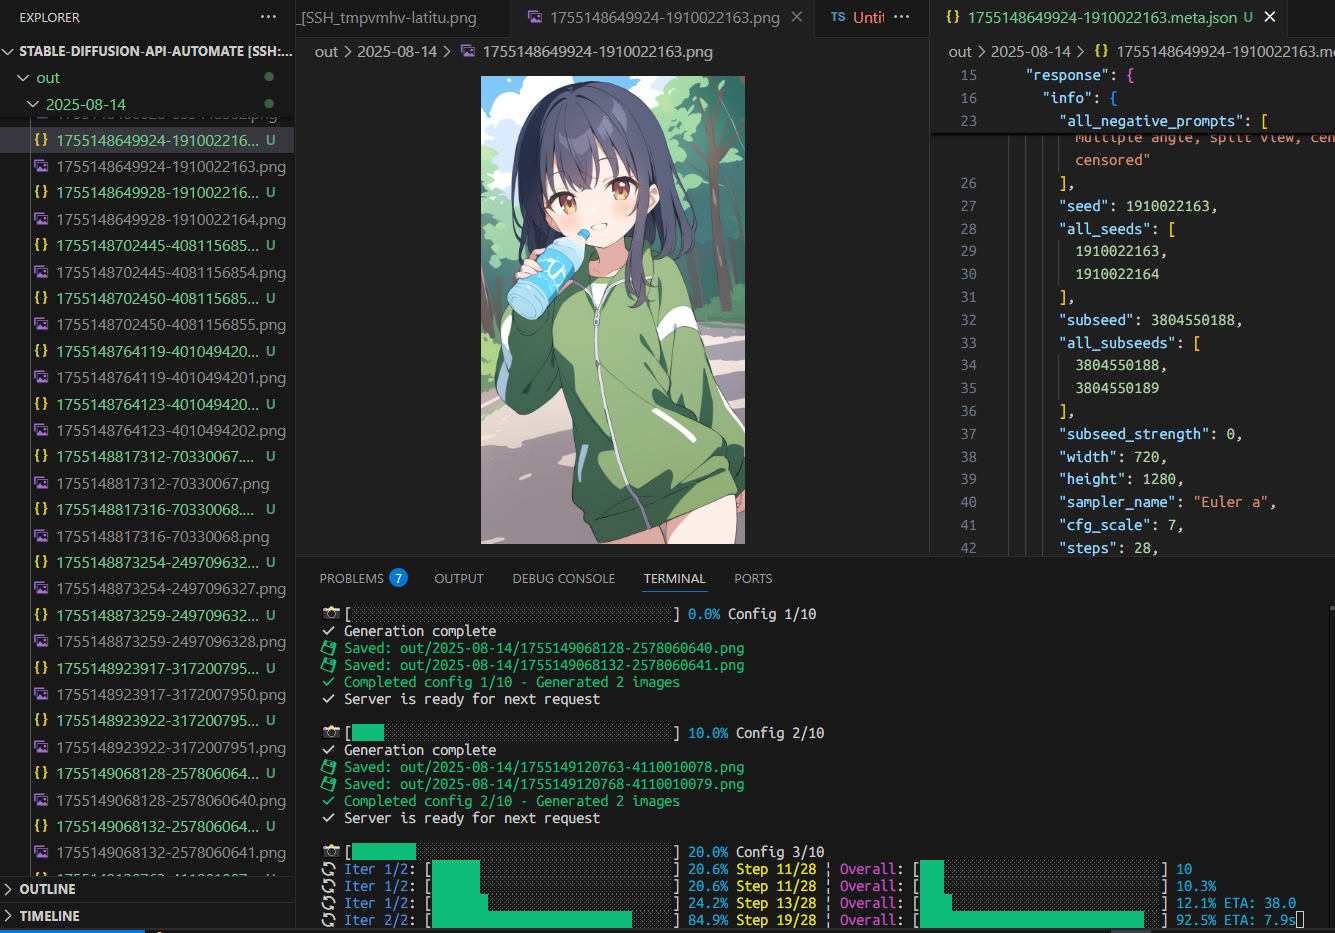This screenshot has width=1335, height=933.
Task: Open file 1755148649928-1910022164.png in the Explorer
Action: click(171, 219)
